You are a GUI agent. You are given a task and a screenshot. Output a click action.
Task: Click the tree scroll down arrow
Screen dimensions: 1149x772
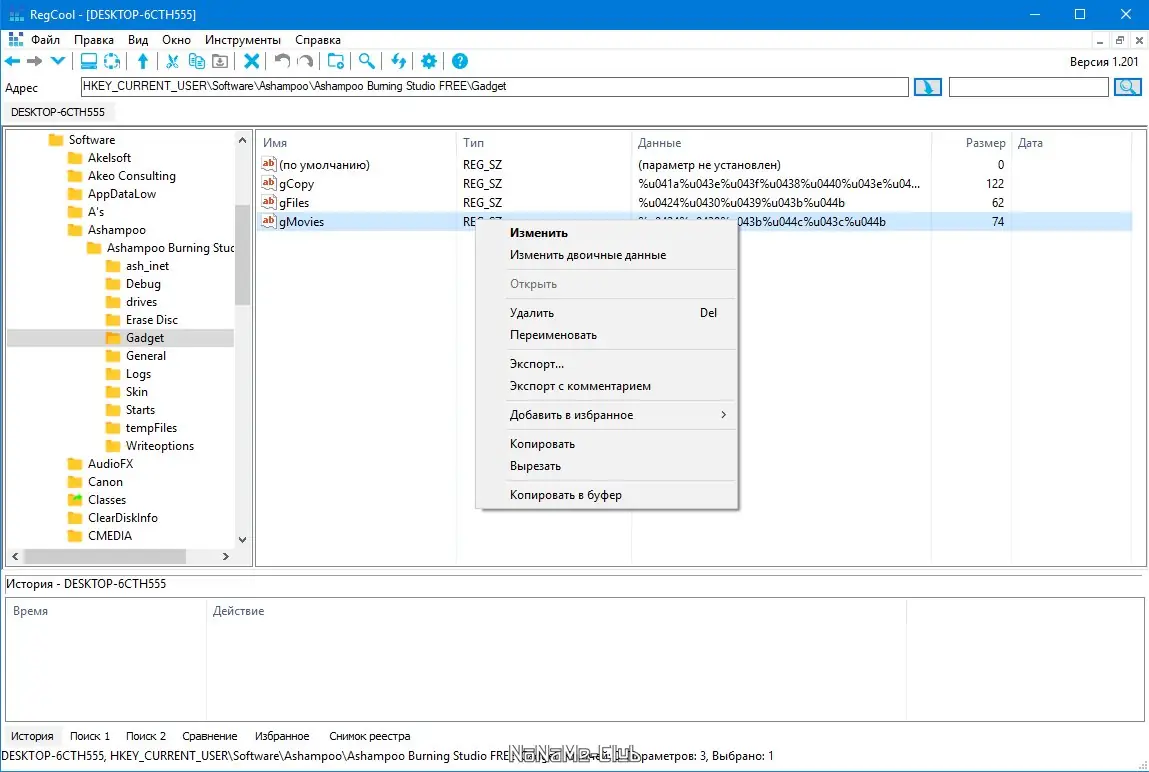point(243,540)
